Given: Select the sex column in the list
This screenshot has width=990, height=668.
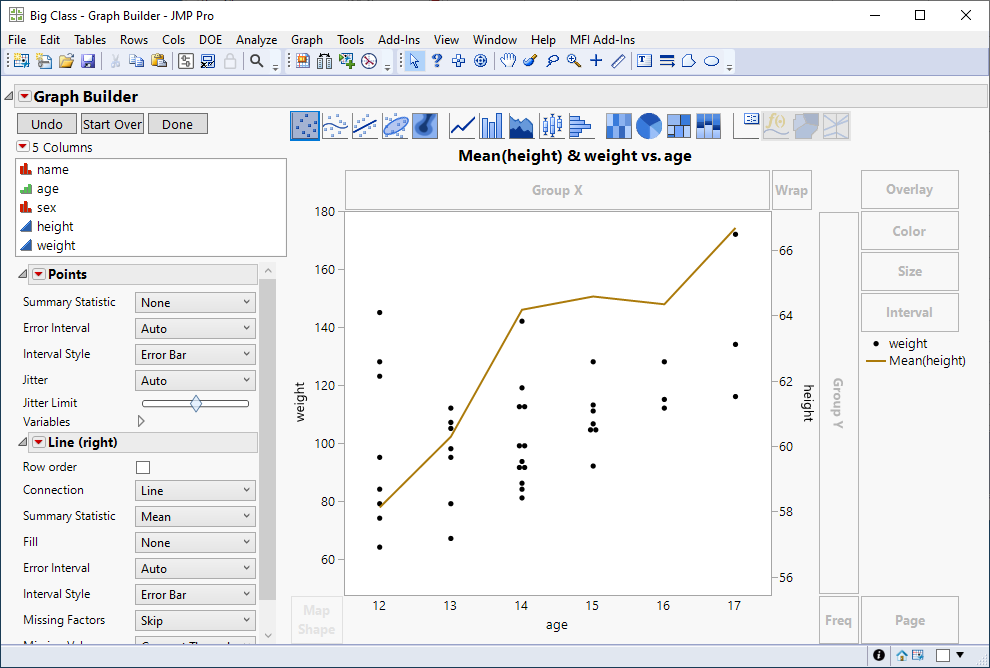Looking at the screenshot, I should click(x=46, y=207).
